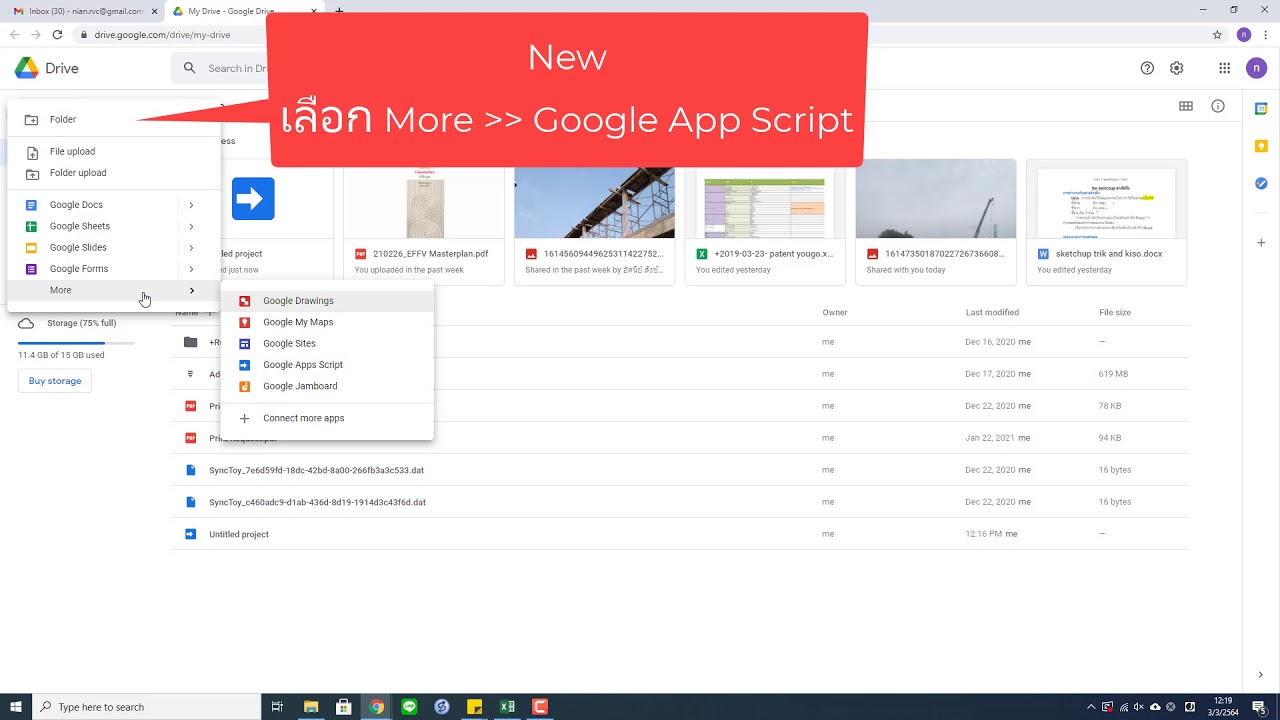Open a new browser tab
This screenshot has width=1280, height=720.
click(x=339, y=11)
